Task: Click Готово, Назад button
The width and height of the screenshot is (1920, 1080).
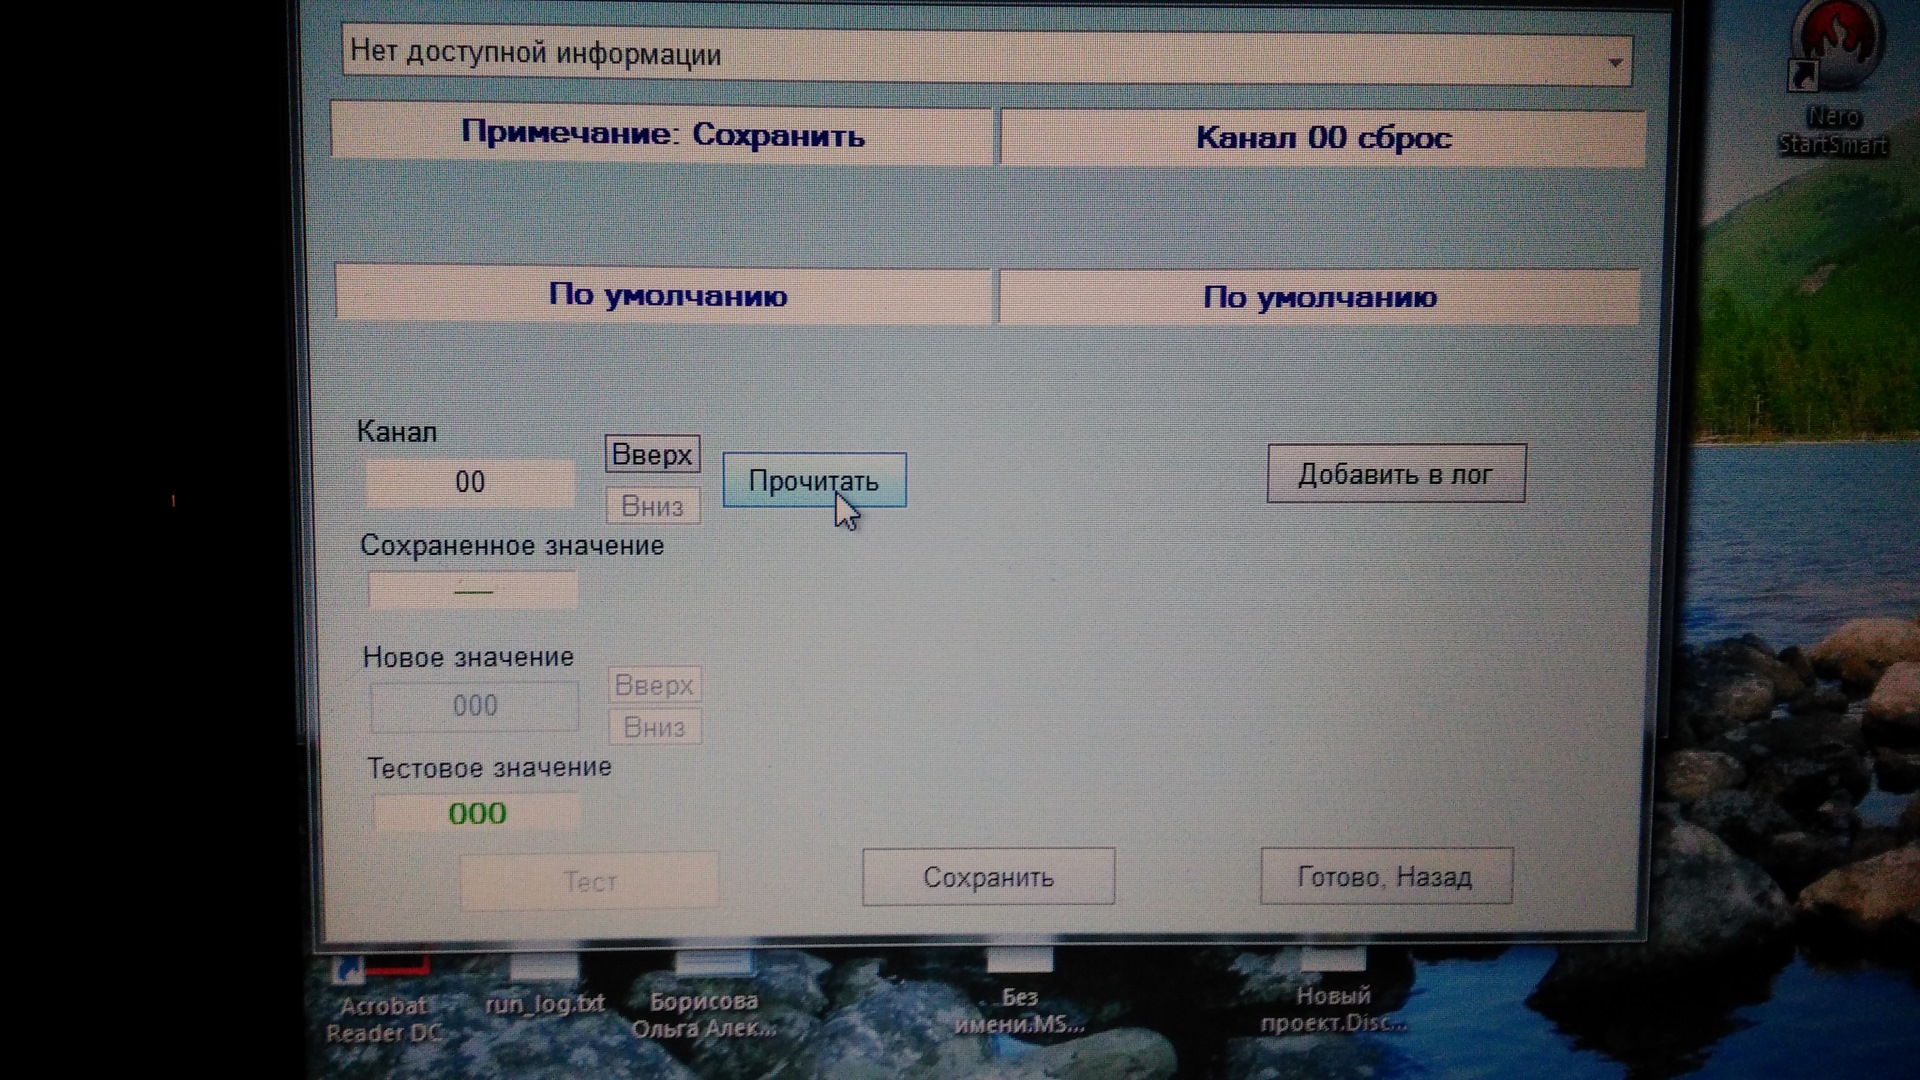Action: (1385, 877)
